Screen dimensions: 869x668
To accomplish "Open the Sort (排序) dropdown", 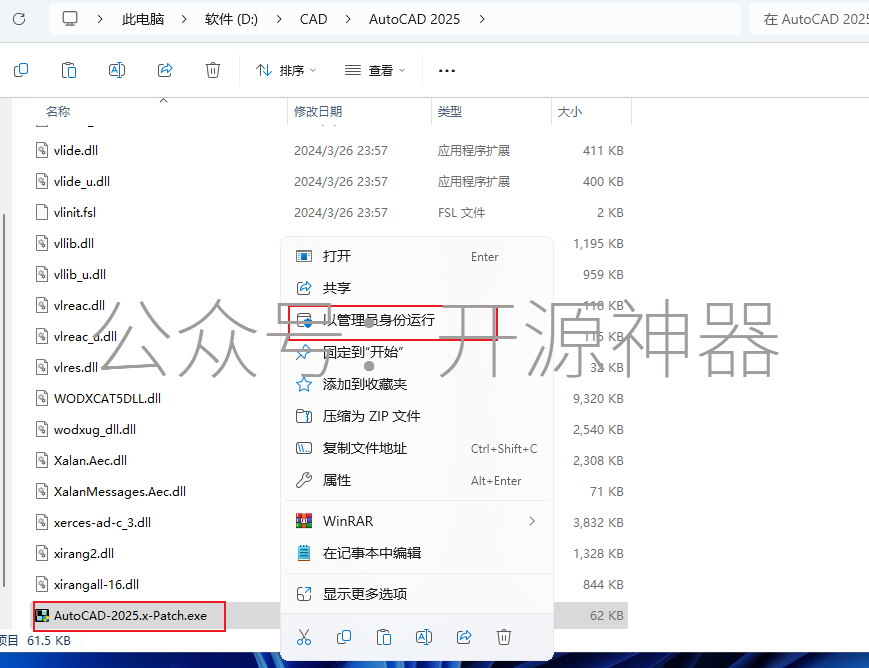I will tap(286, 70).
